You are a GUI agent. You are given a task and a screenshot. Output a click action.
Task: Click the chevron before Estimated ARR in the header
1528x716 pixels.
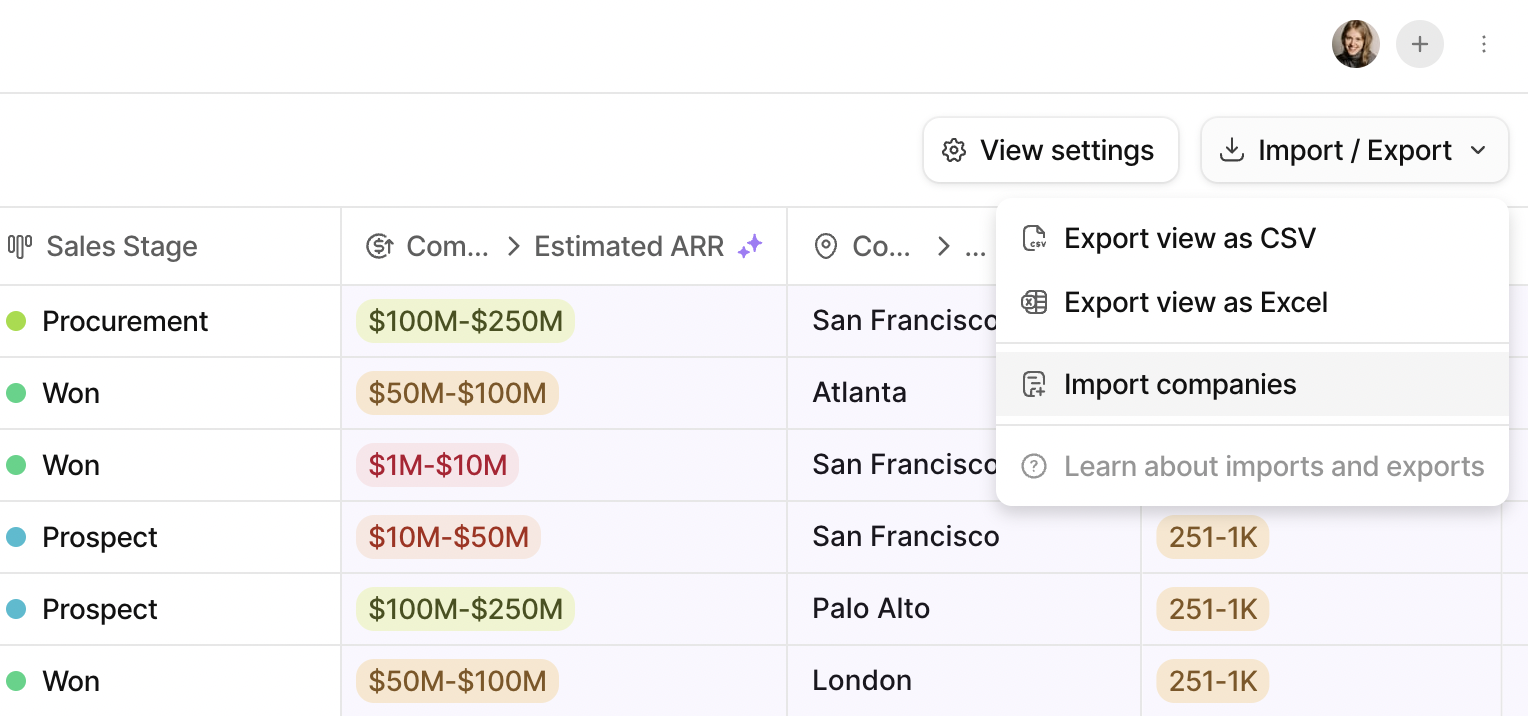(x=513, y=246)
